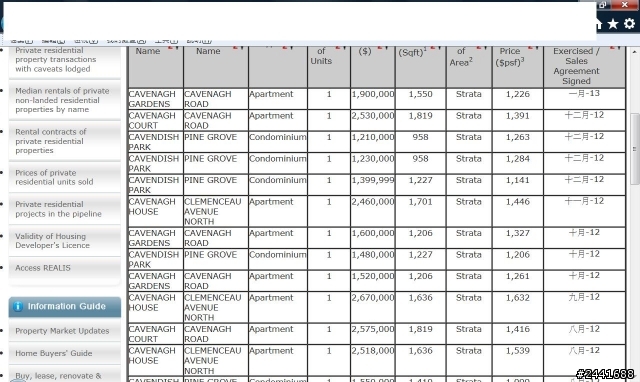This screenshot has width=640, height=382.
Task: Open the browser tools gear icon
Action: click(629, 24)
